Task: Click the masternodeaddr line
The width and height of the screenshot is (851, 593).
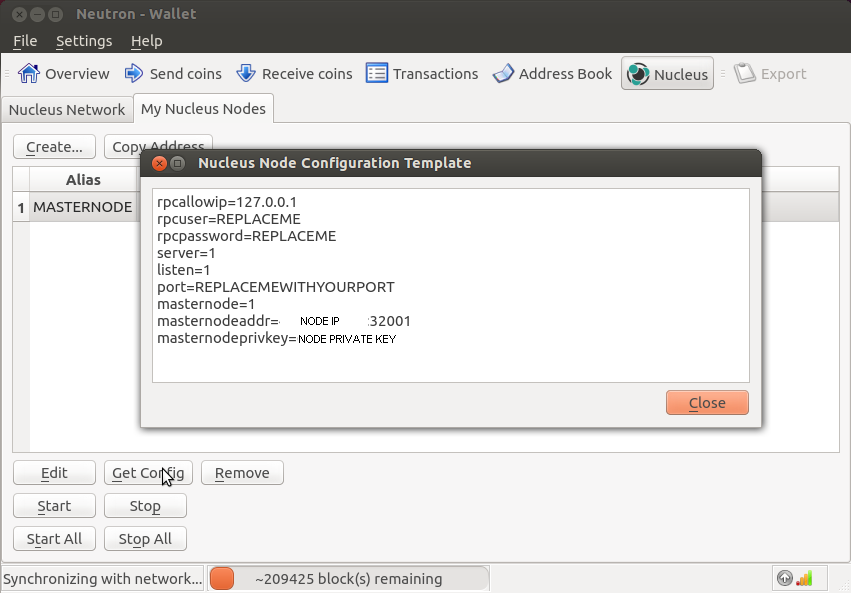Action: coord(284,321)
